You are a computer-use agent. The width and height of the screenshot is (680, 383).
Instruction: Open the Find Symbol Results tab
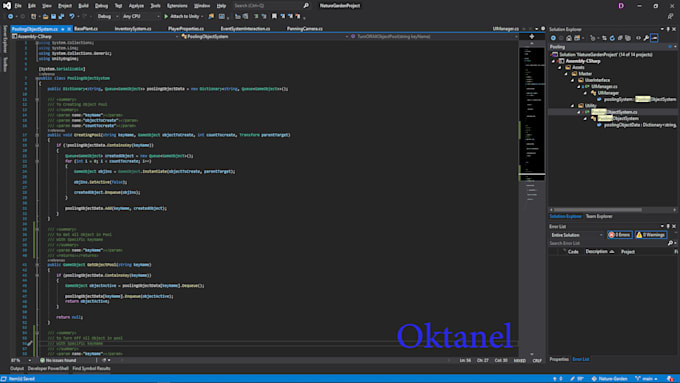[92, 368]
